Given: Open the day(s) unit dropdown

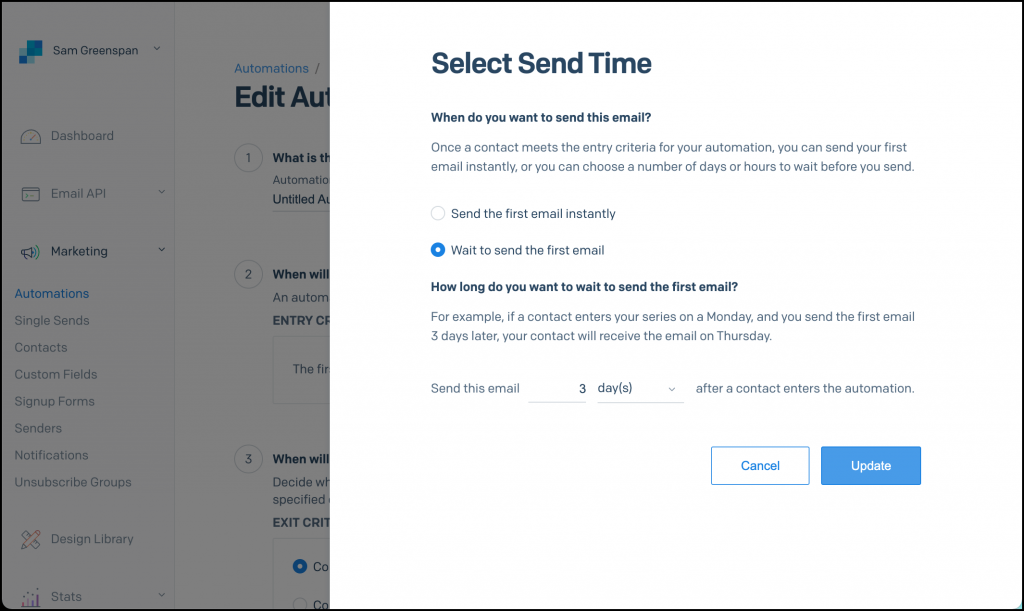Looking at the screenshot, I should 640,389.
